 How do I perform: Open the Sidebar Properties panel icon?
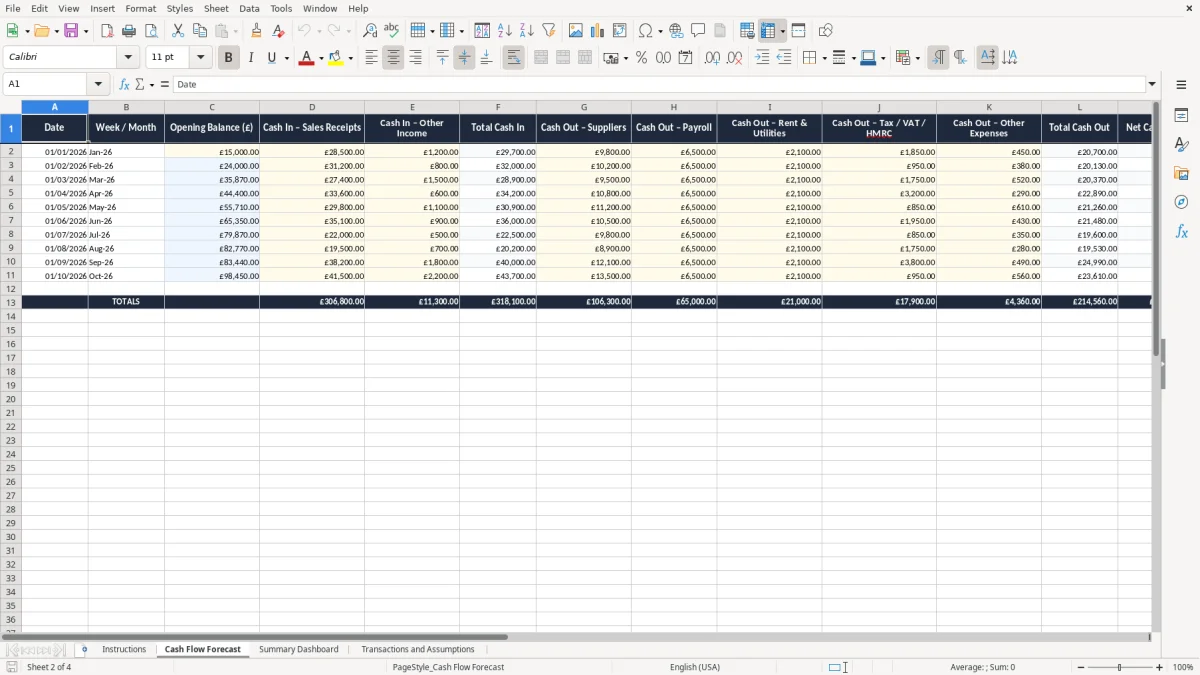click(1181, 115)
